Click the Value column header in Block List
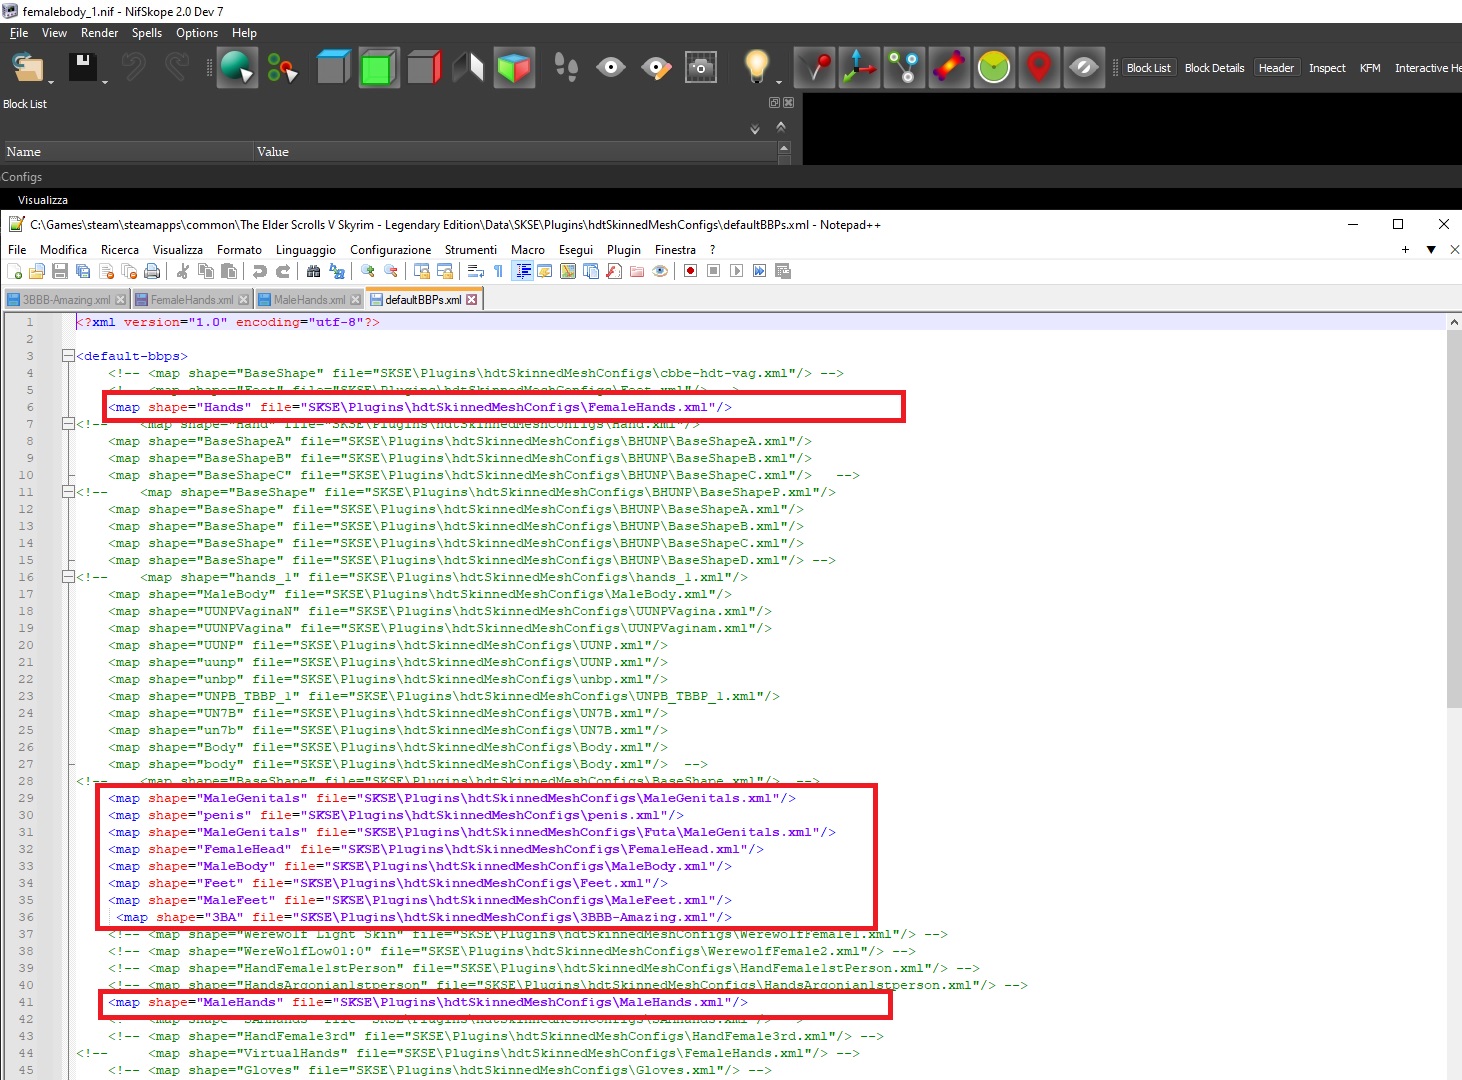Image resolution: width=1462 pixels, height=1080 pixels. (x=514, y=152)
